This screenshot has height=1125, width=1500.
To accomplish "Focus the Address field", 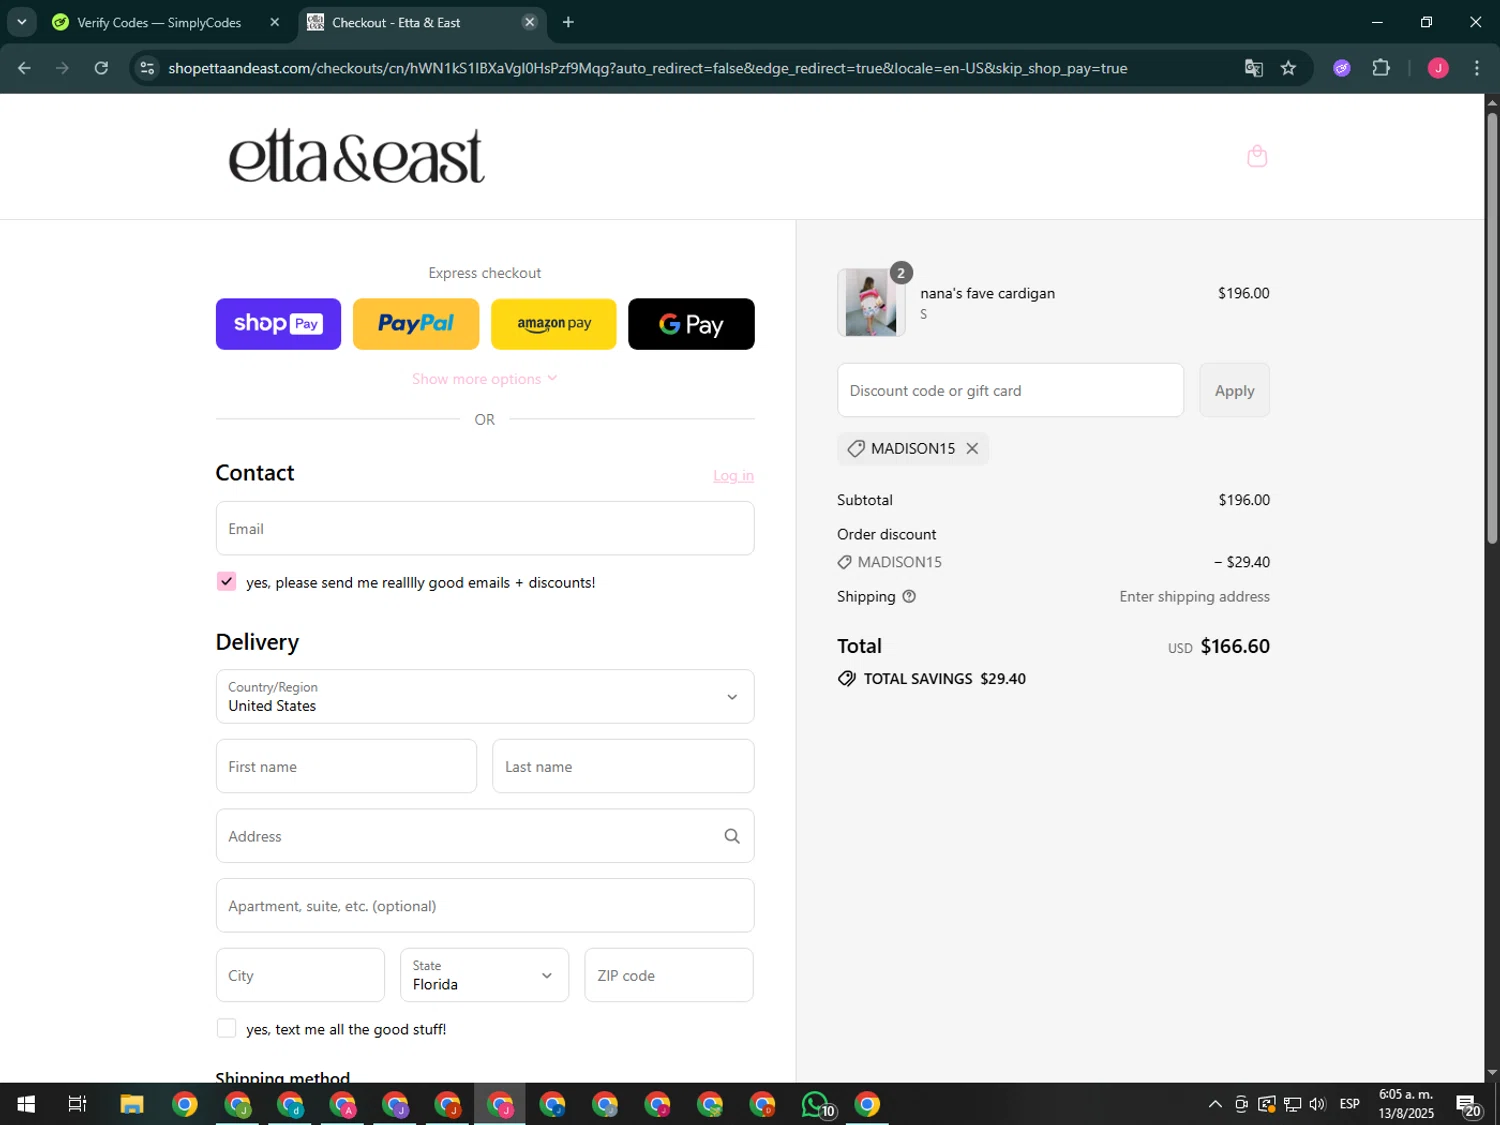I will [485, 836].
